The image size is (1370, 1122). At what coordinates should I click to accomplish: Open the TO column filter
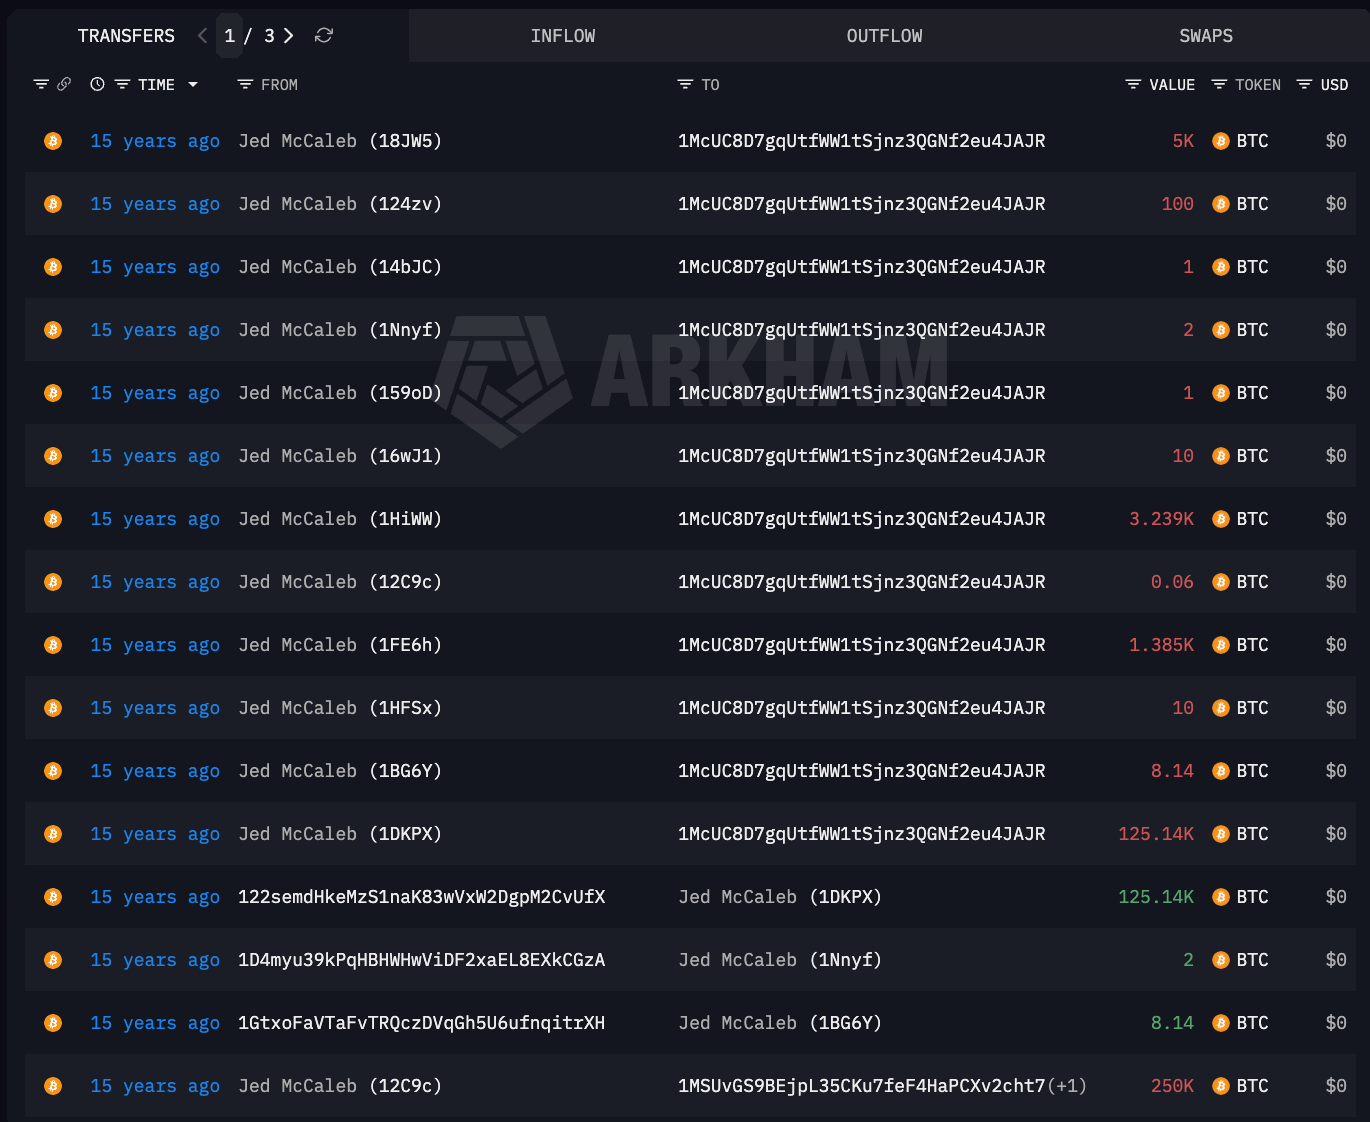tap(685, 85)
